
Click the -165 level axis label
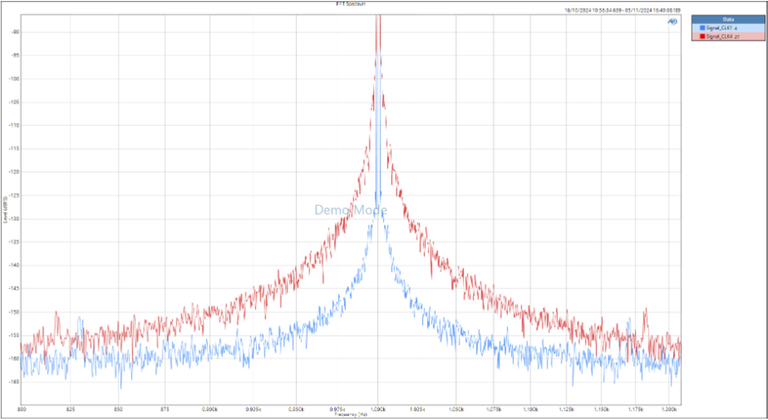click(x=14, y=381)
